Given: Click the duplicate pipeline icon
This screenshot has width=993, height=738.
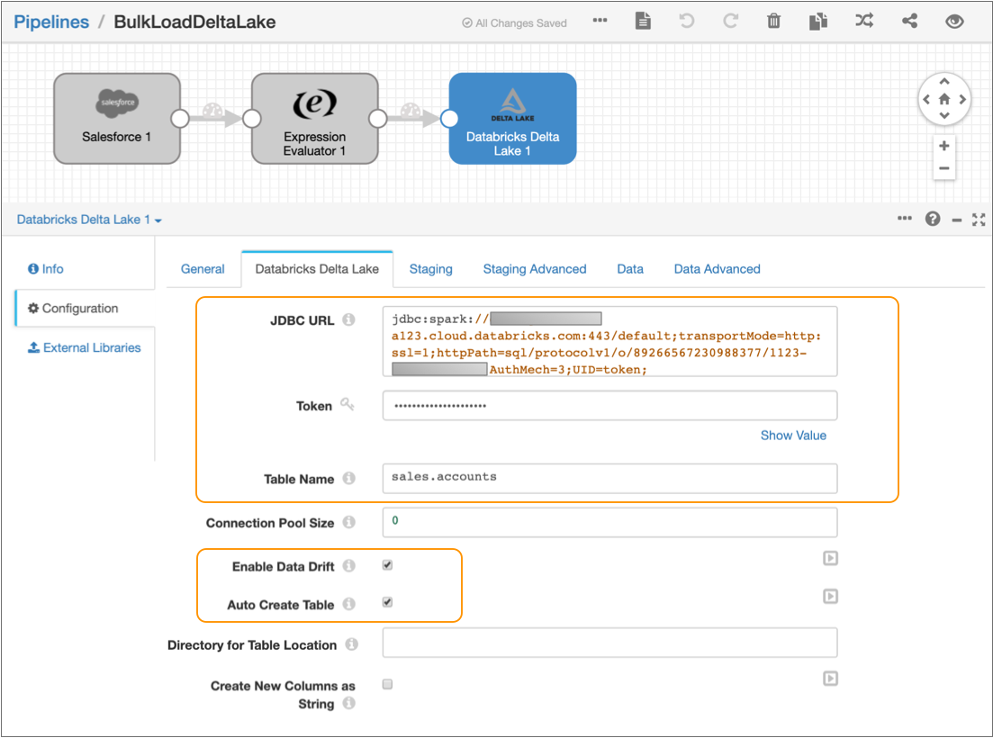Looking at the screenshot, I should pos(818,21).
